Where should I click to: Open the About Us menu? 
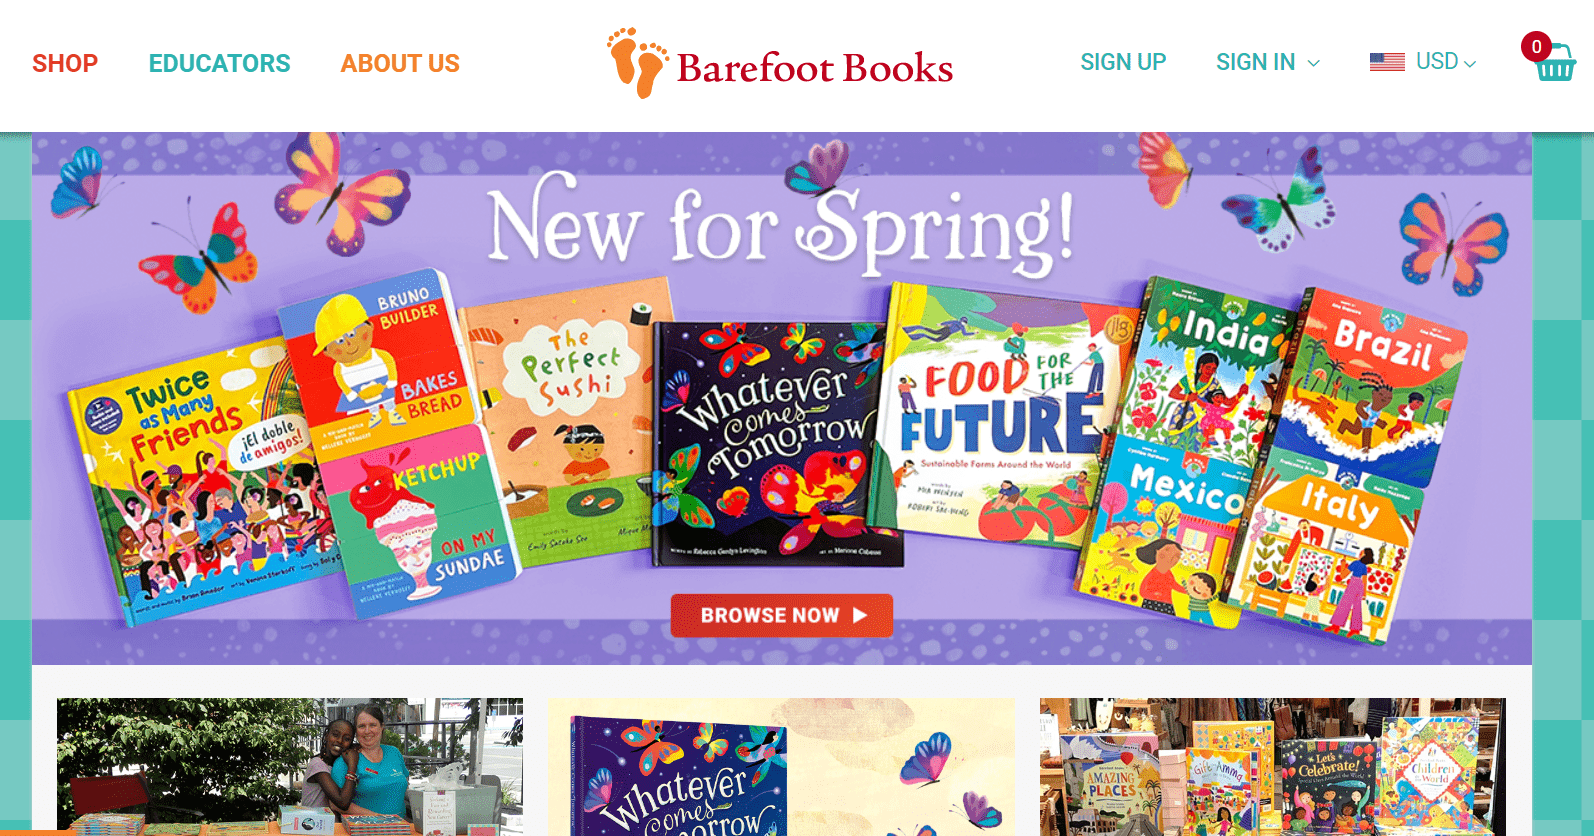tap(400, 64)
